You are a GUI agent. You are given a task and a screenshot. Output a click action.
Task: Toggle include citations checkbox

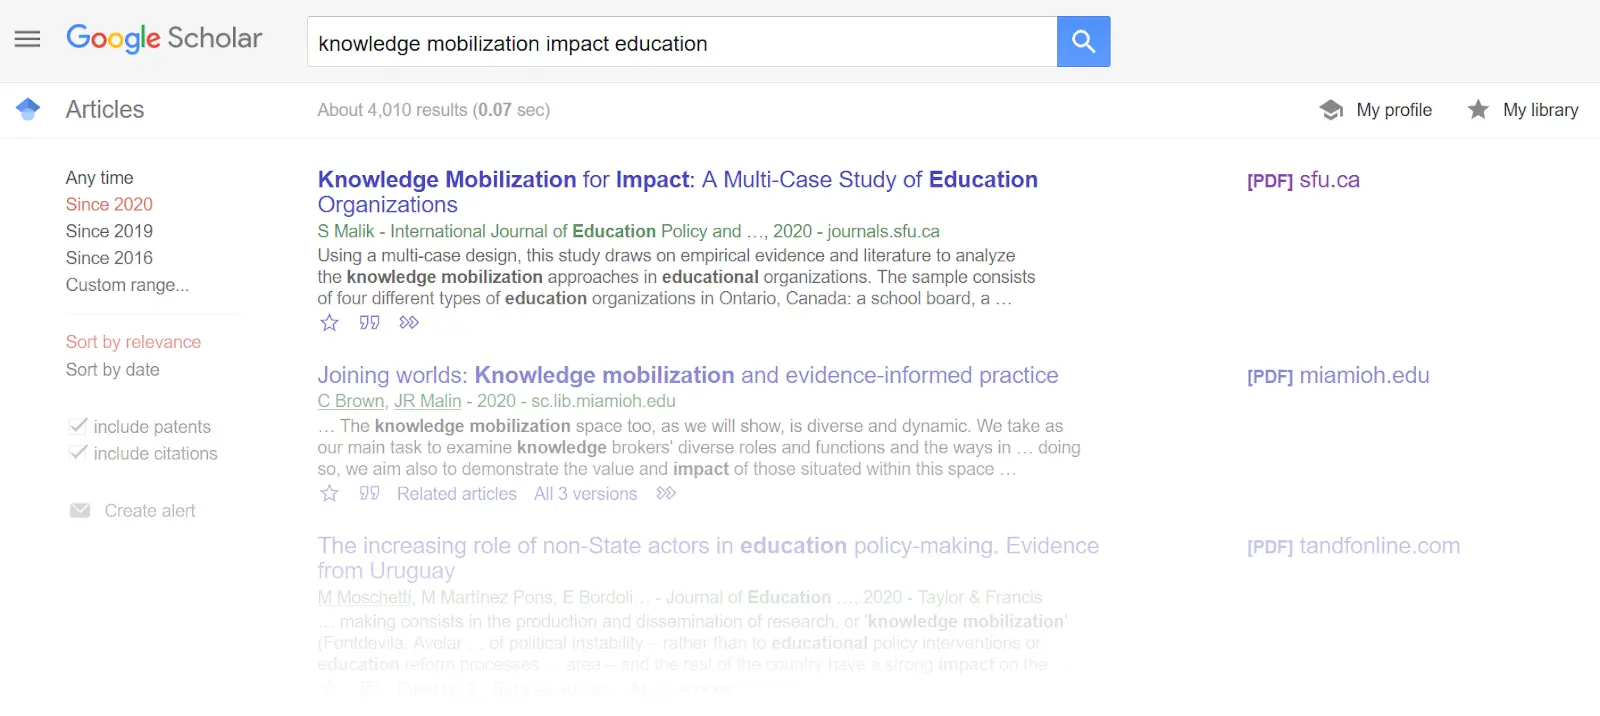click(x=78, y=453)
